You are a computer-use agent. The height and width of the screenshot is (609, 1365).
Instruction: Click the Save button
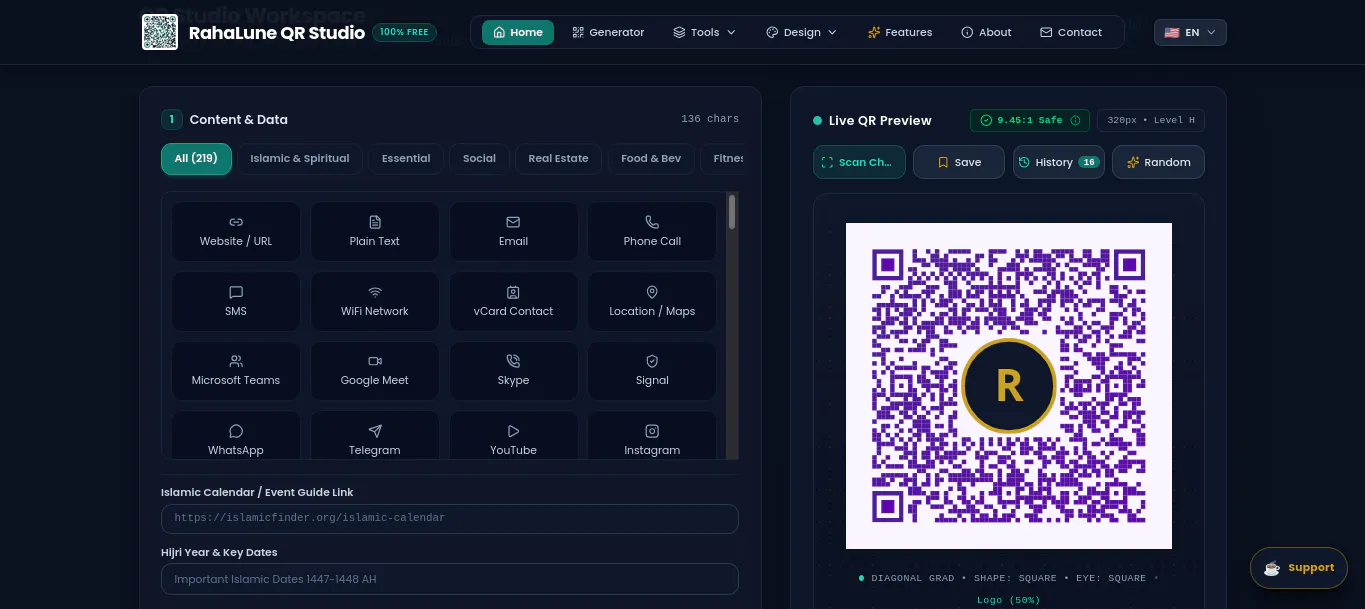958,162
